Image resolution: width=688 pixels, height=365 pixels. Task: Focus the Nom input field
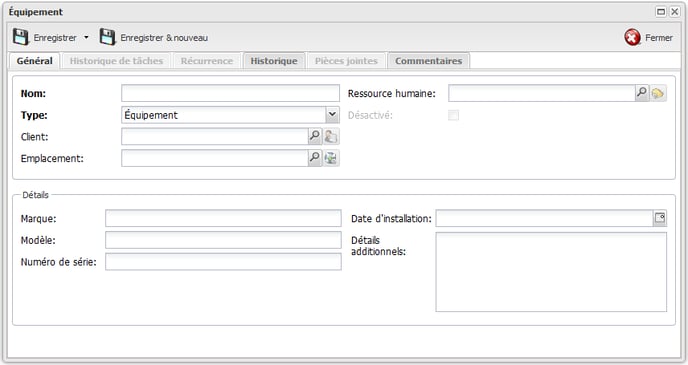tap(230, 93)
